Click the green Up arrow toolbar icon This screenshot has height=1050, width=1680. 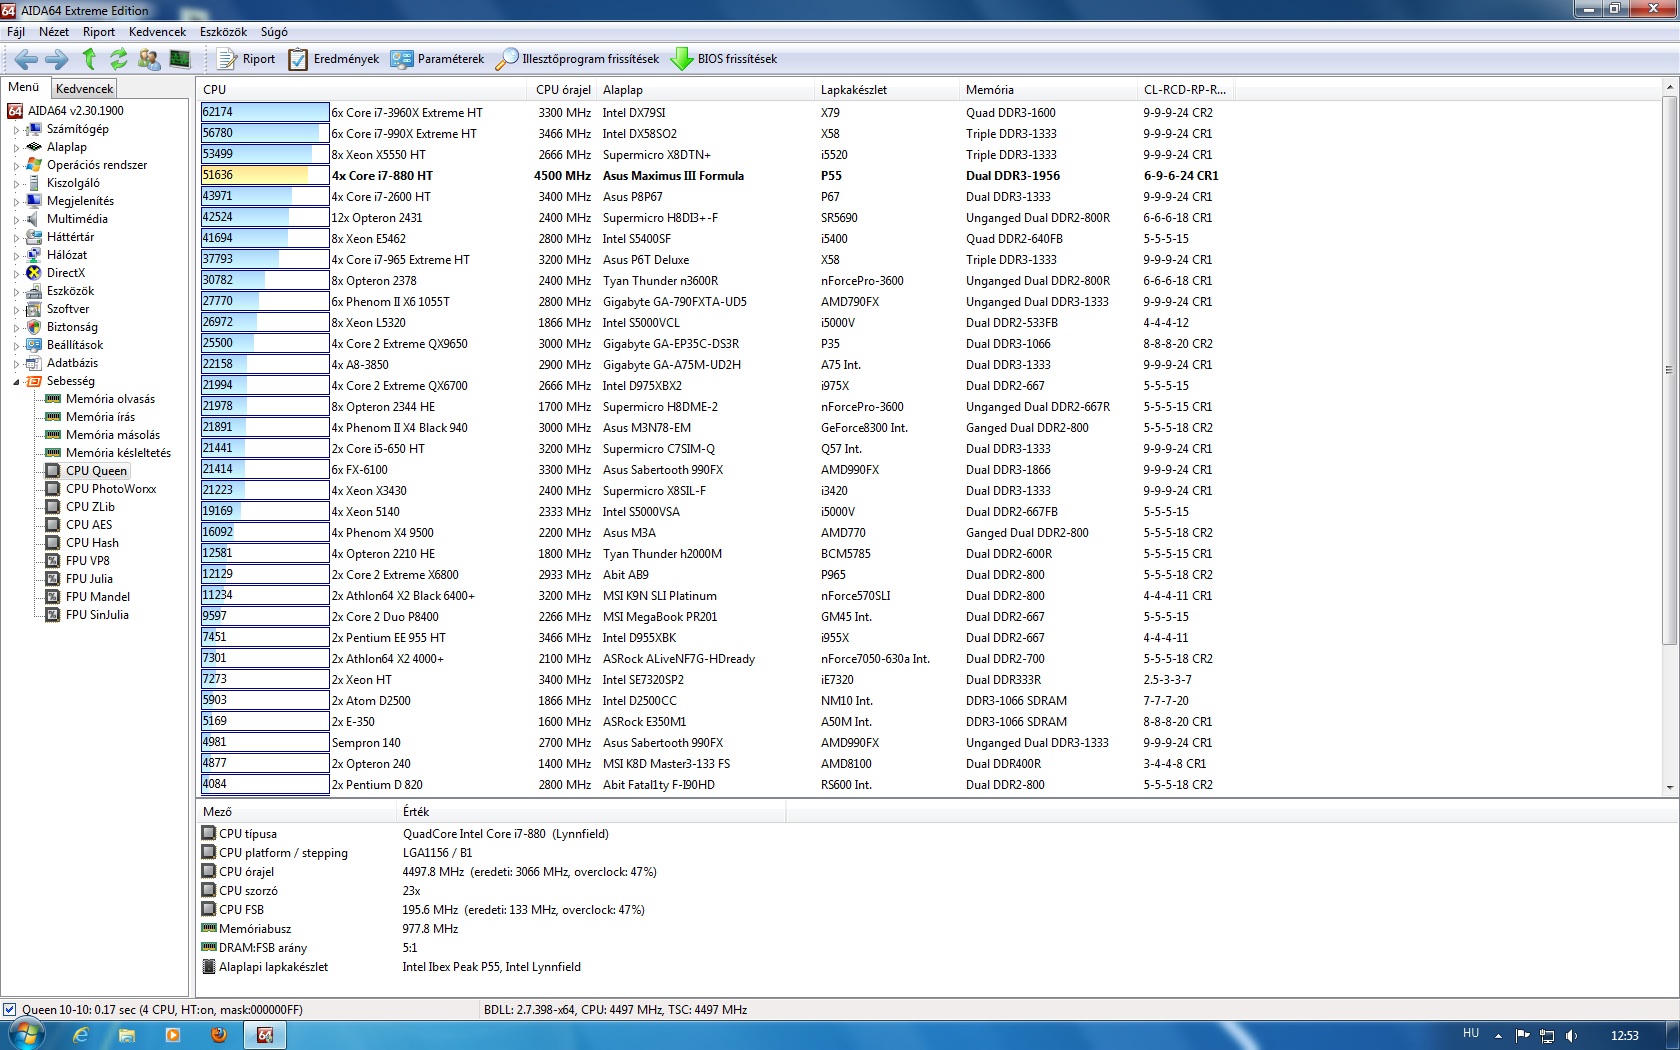pyautogui.click(x=89, y=59)
